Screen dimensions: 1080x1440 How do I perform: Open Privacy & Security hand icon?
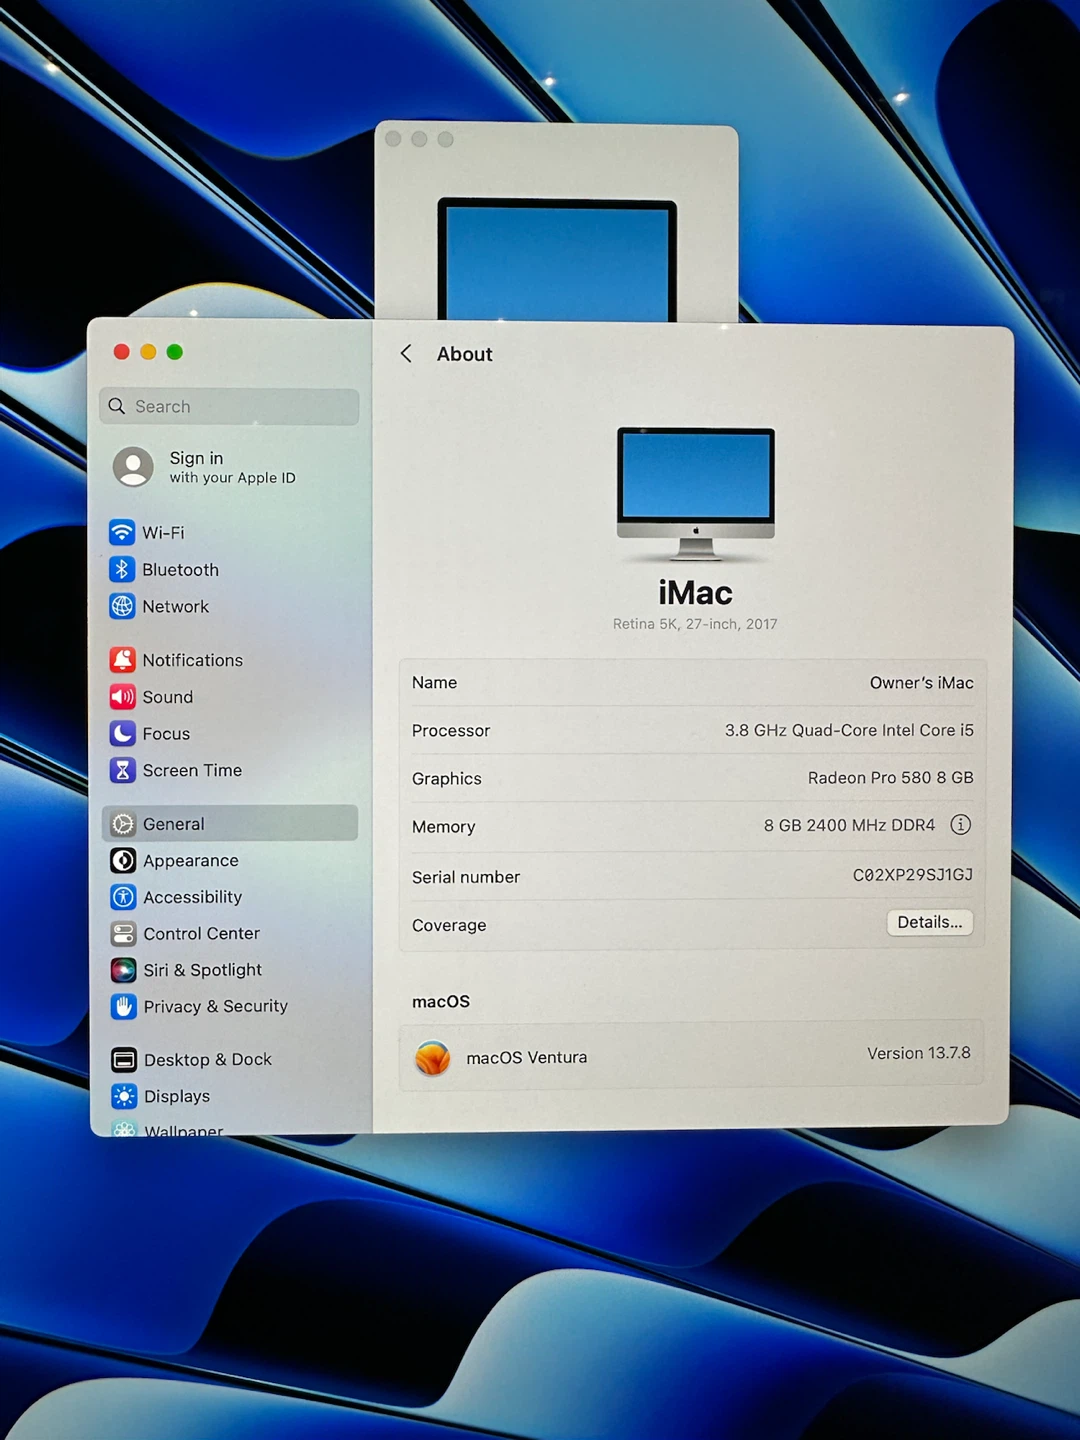[124, 1006]
